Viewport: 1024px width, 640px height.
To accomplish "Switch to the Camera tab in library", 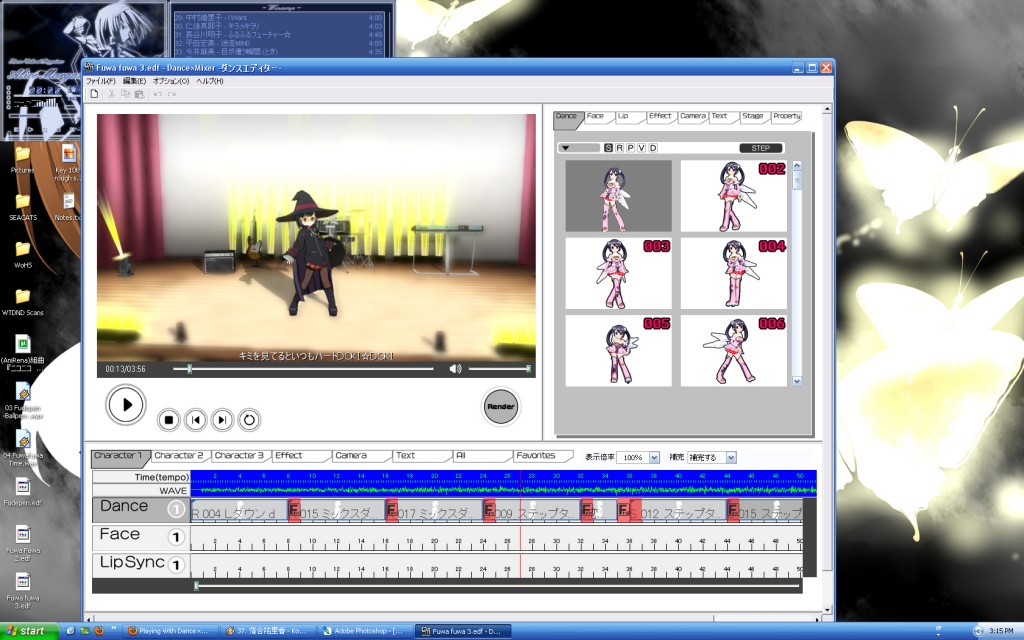I will click(692, 116).
